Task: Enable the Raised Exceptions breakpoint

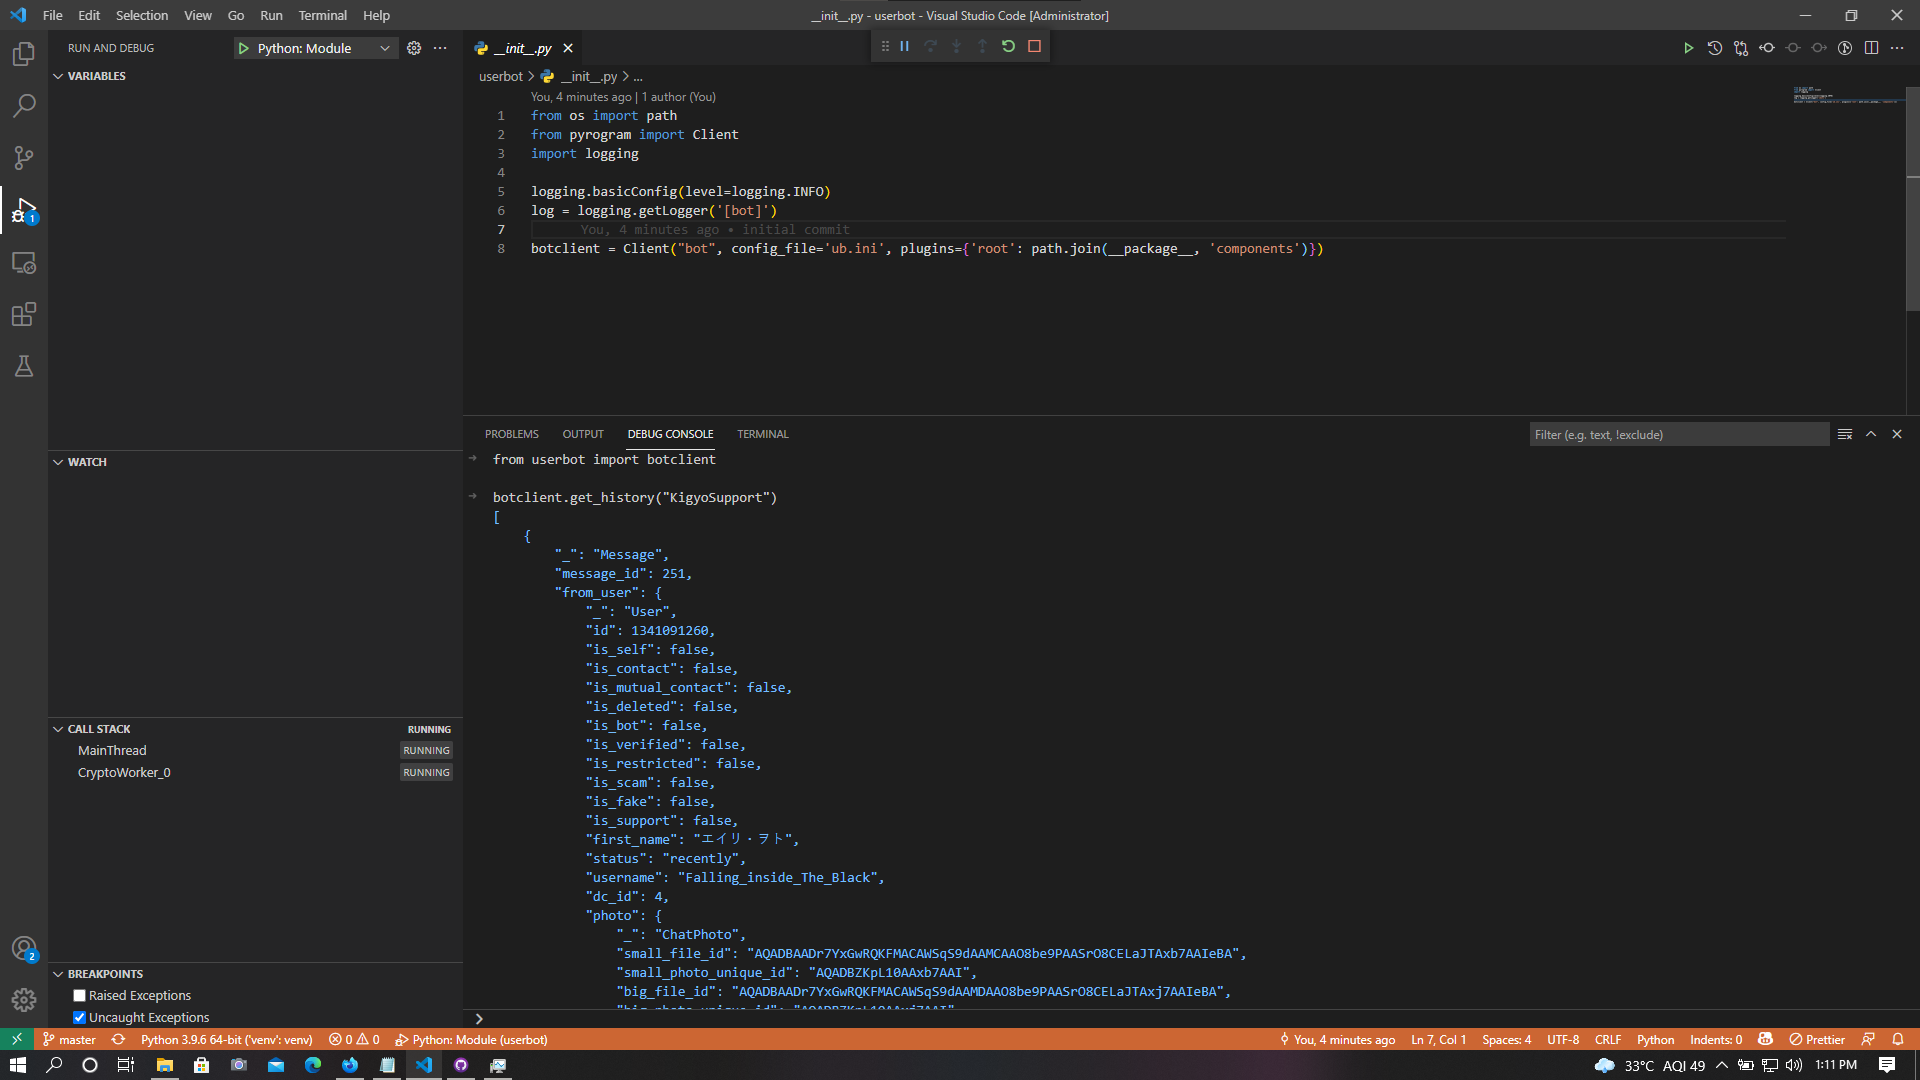Action: [79, 995]
